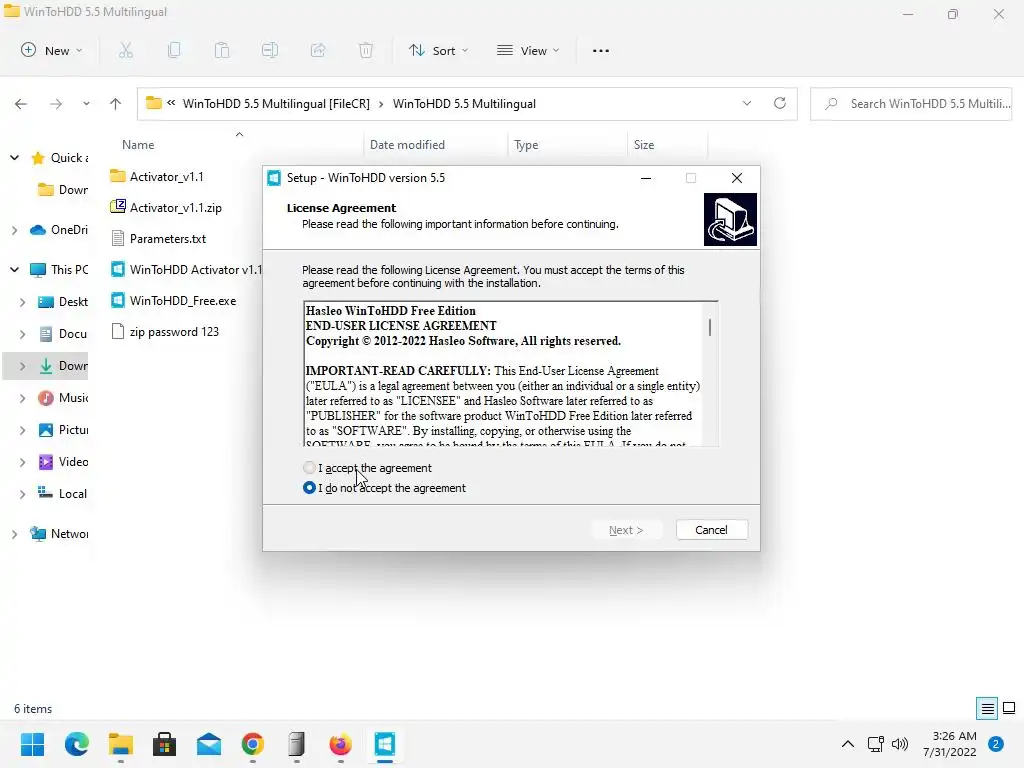Screen dimensions: 1024x768
Task: Select "I accept the agreement" radio button
Action: pos(310,468)
